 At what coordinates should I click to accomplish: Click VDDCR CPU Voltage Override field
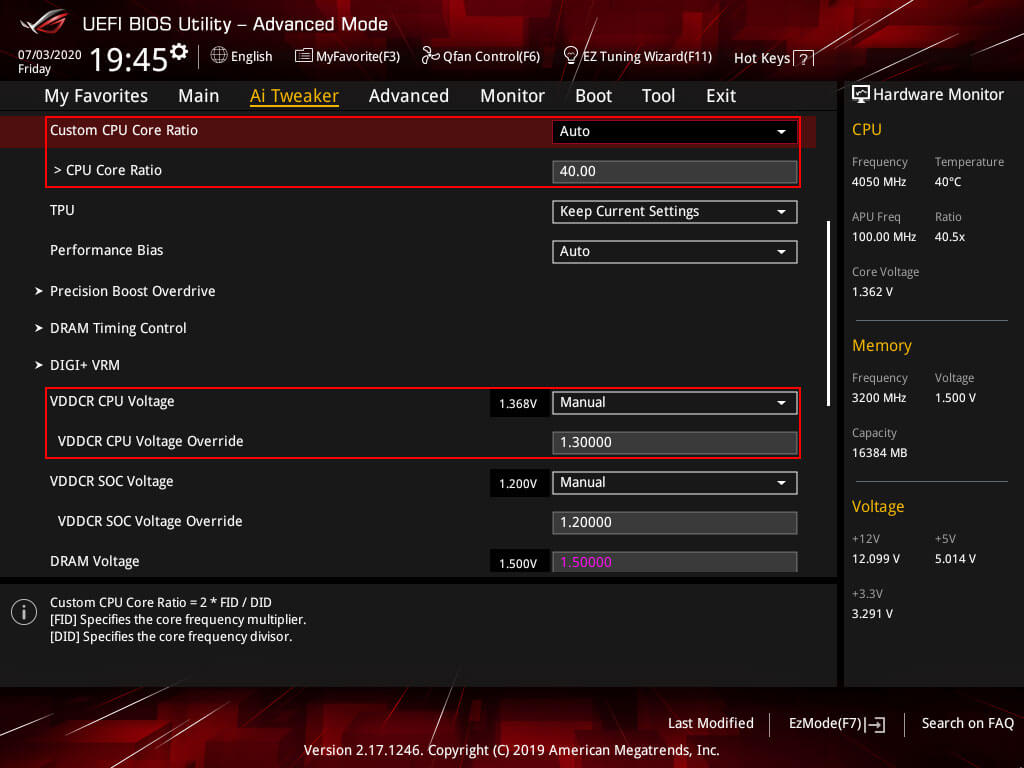point(675,443)
